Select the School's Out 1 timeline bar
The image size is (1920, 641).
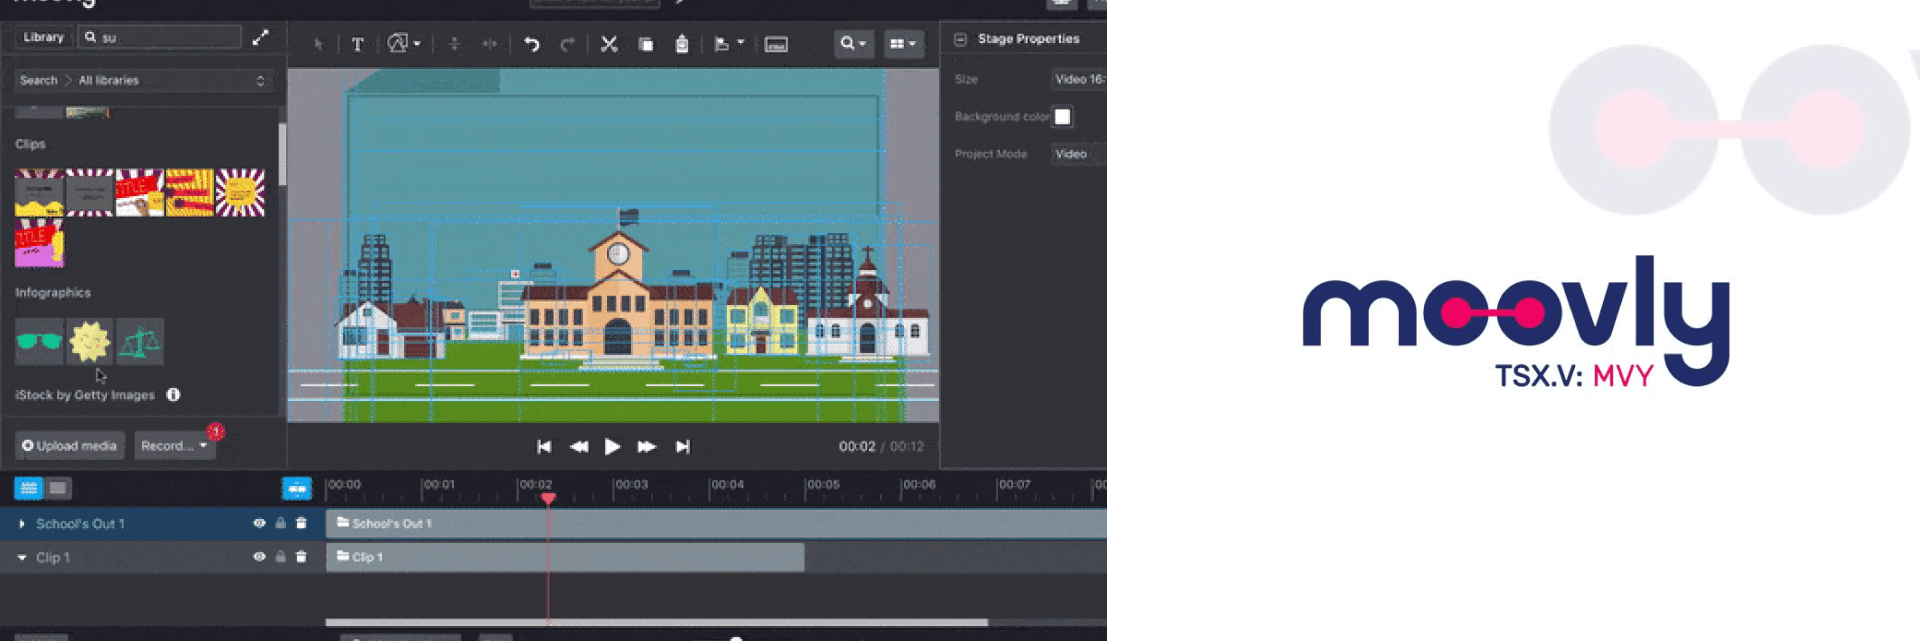tap(716, 523)
